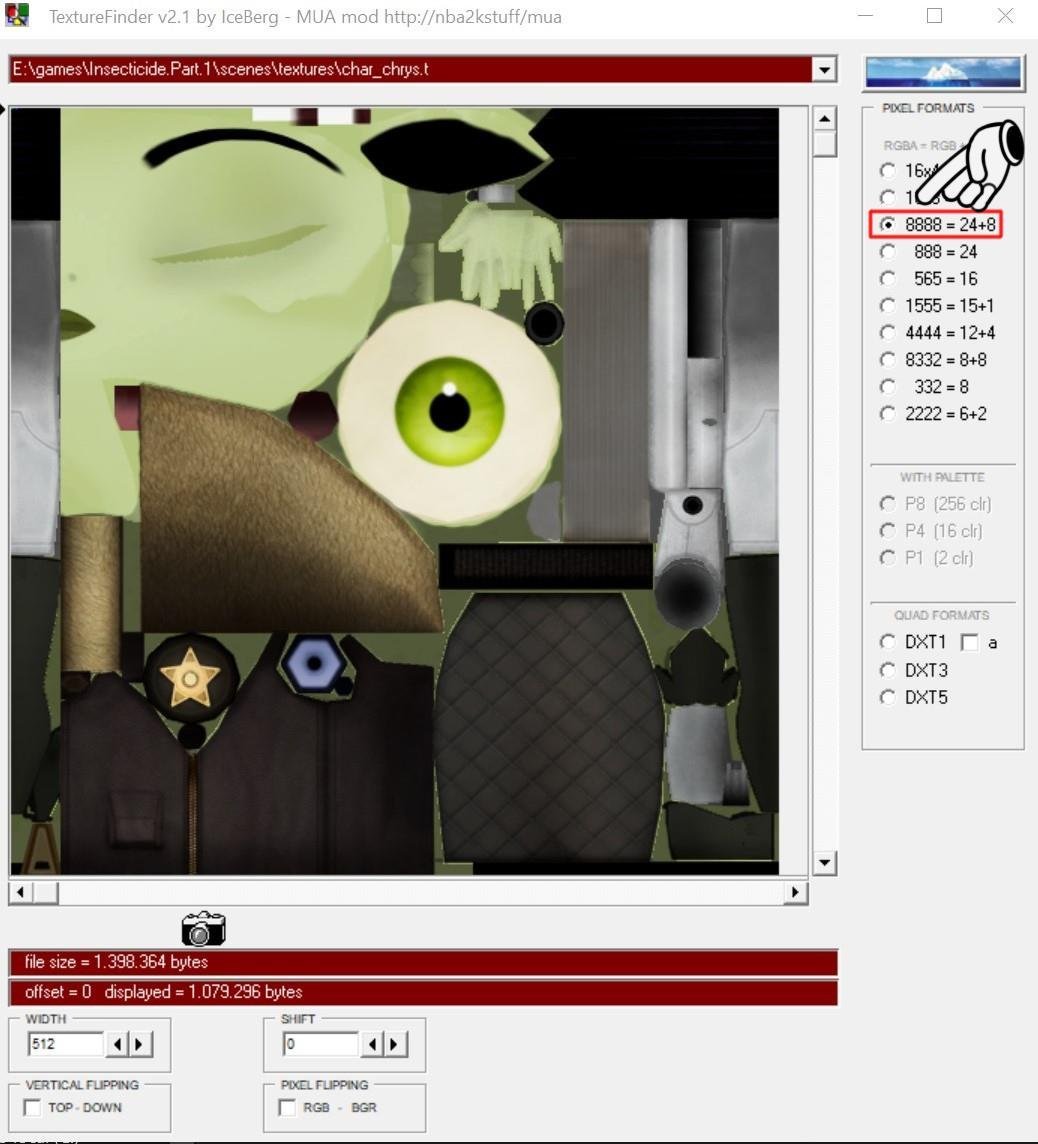Click the SHIFT input field

pyautogui.click(x=321, y=1044)
